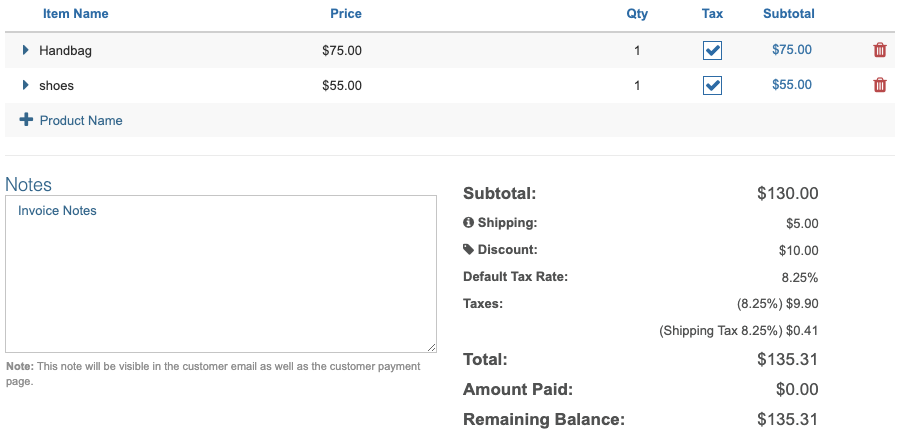Click the $5.00 shipping amount
The image size is (900, 440).
click(x=802, y=223)
